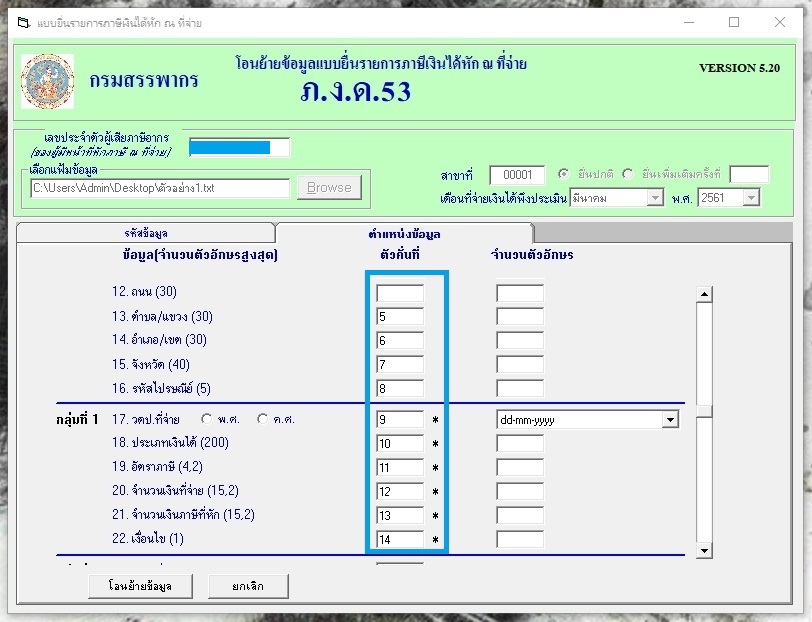Image resolution: width=812 pixels, height=622 pixels.
Task: Click the ข้อมูล(จำนวนตัวอักษรสูงสุด) column heading
Action: (200, 255)
